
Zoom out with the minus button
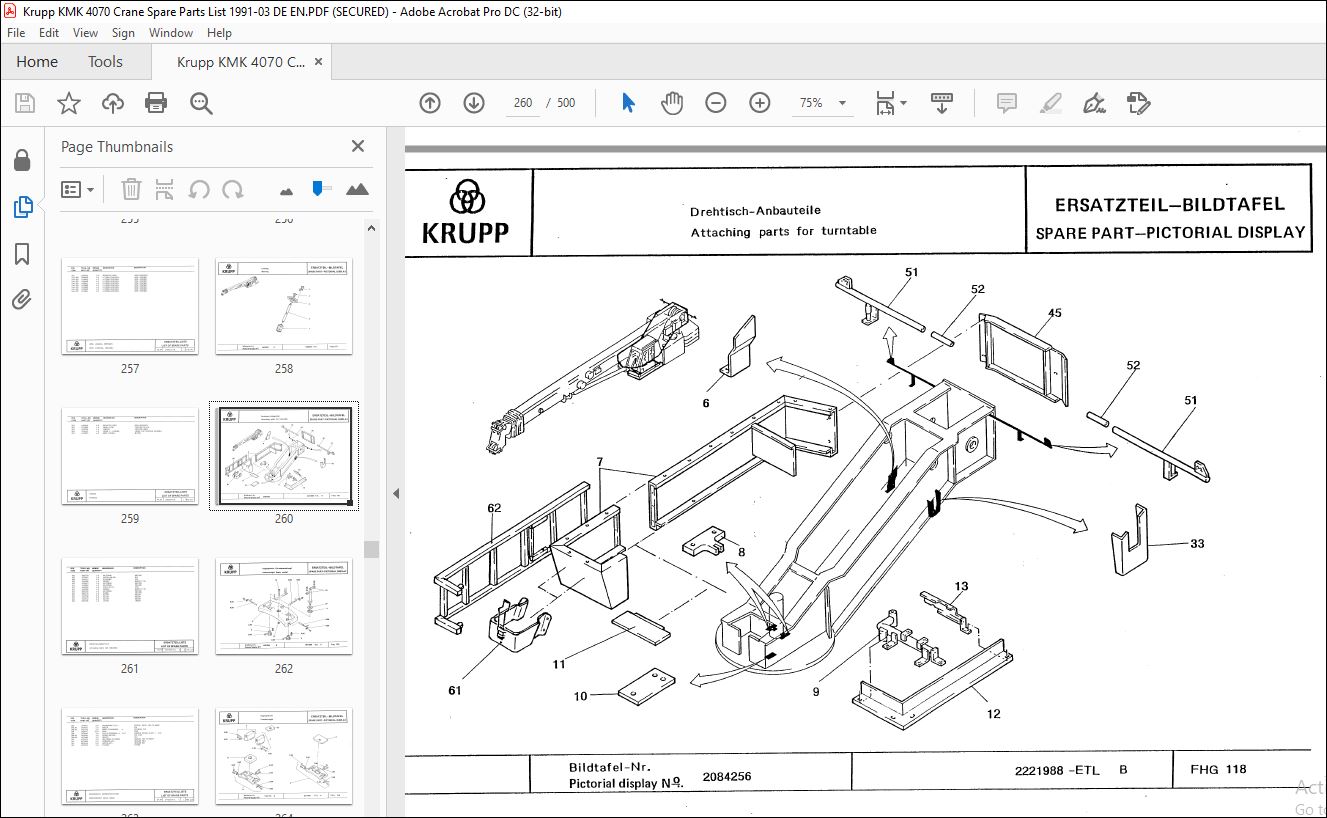(x=716, y=103)
